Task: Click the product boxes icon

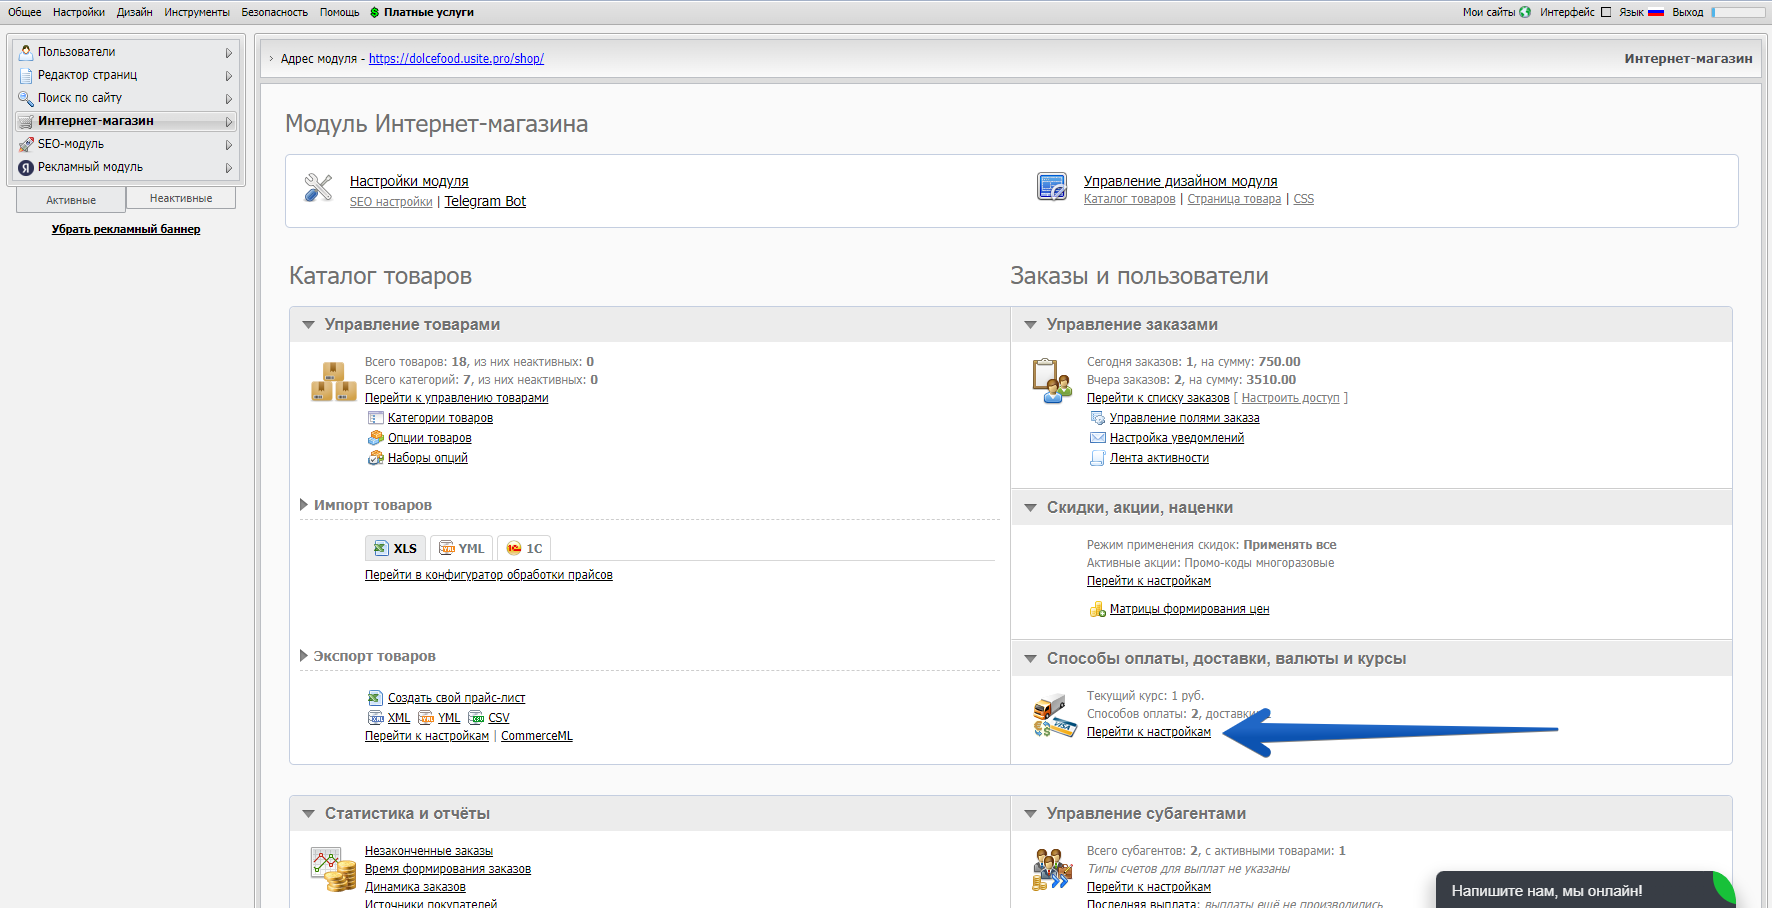Action: [333, 382]
